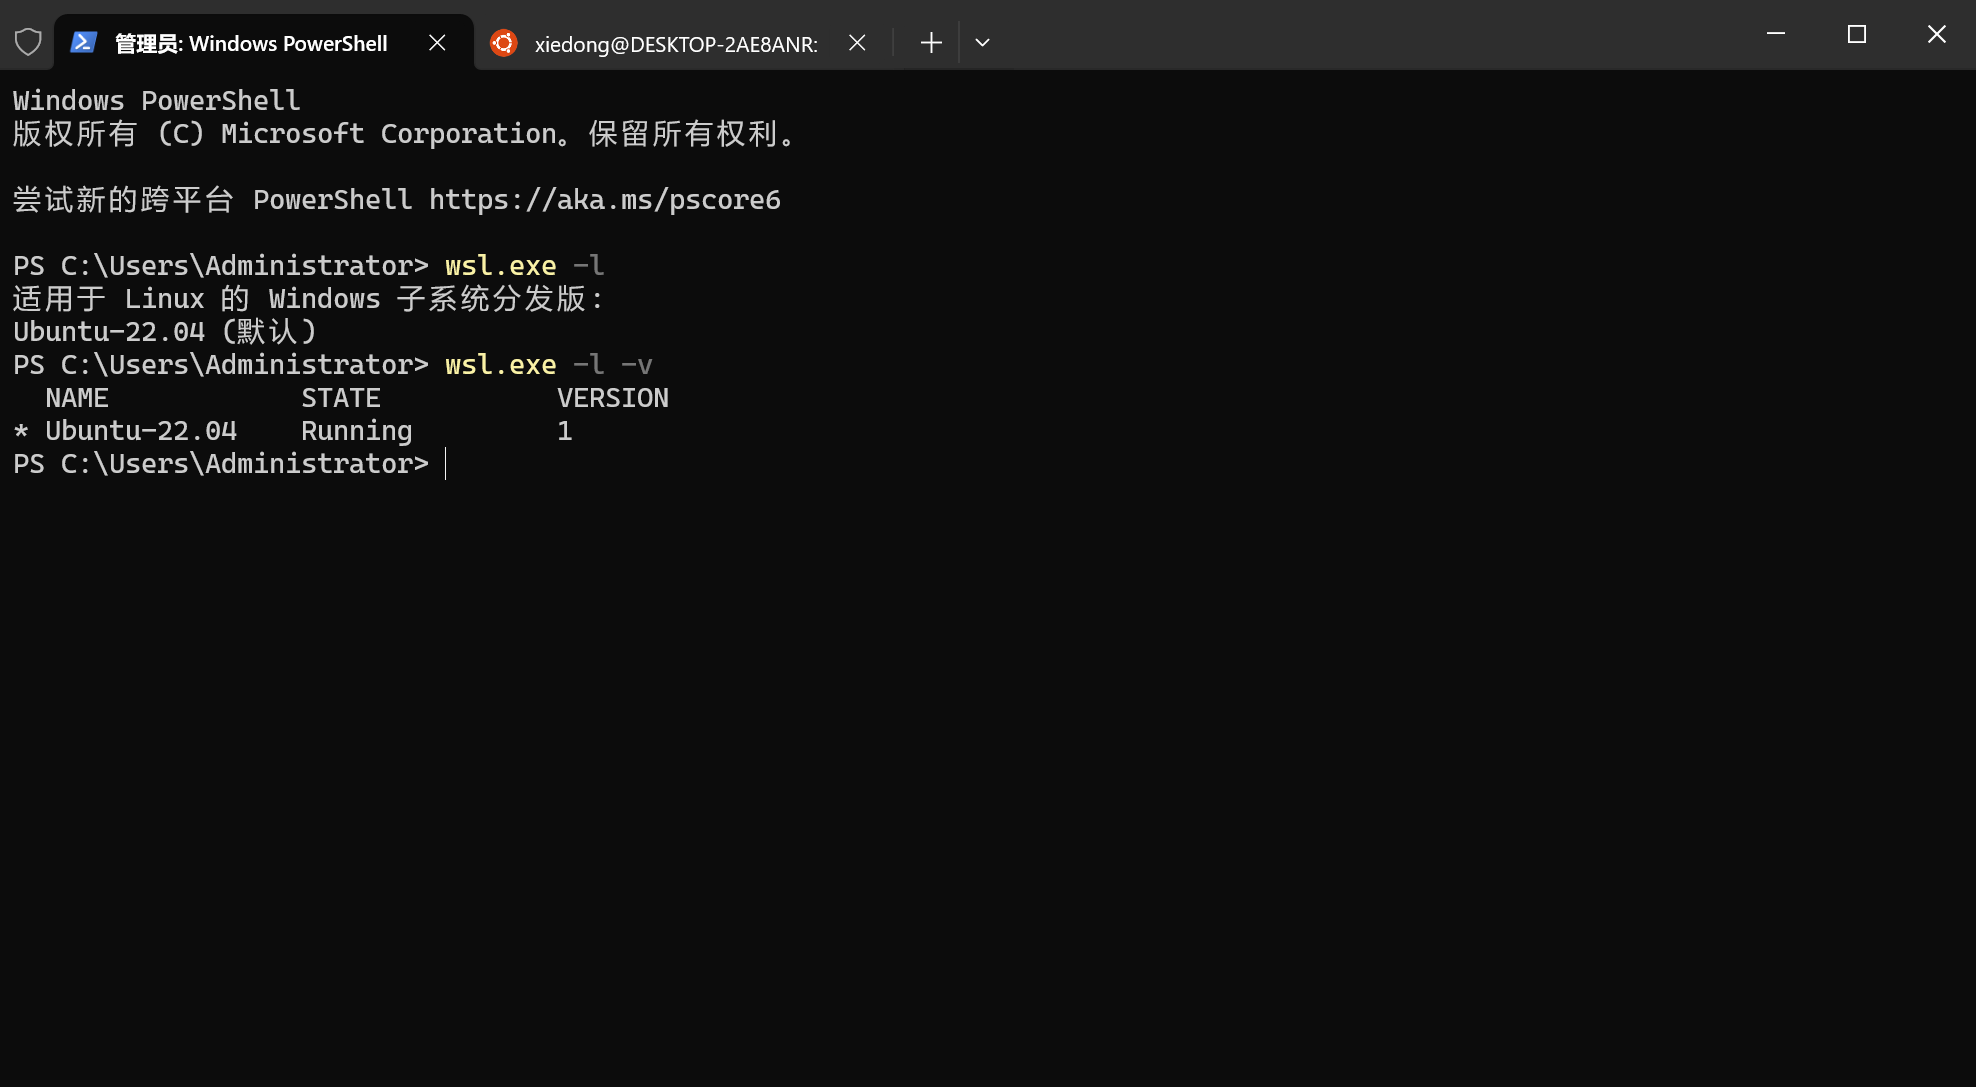
Task: Click 'Ubuntu-22.04 (默认)' output line
Action: [165, 332]
